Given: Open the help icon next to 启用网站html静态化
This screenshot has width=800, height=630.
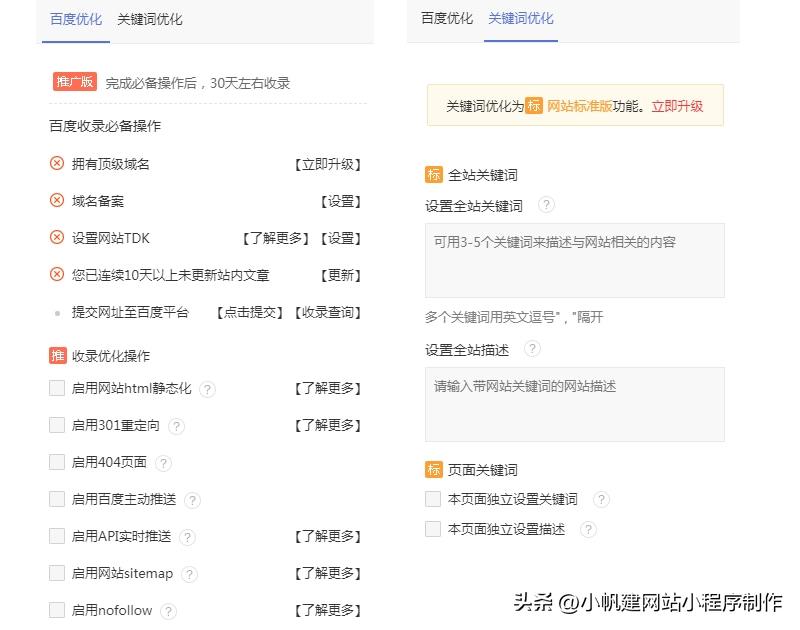Looking at the screenshot, I should [x=207, y=389].
